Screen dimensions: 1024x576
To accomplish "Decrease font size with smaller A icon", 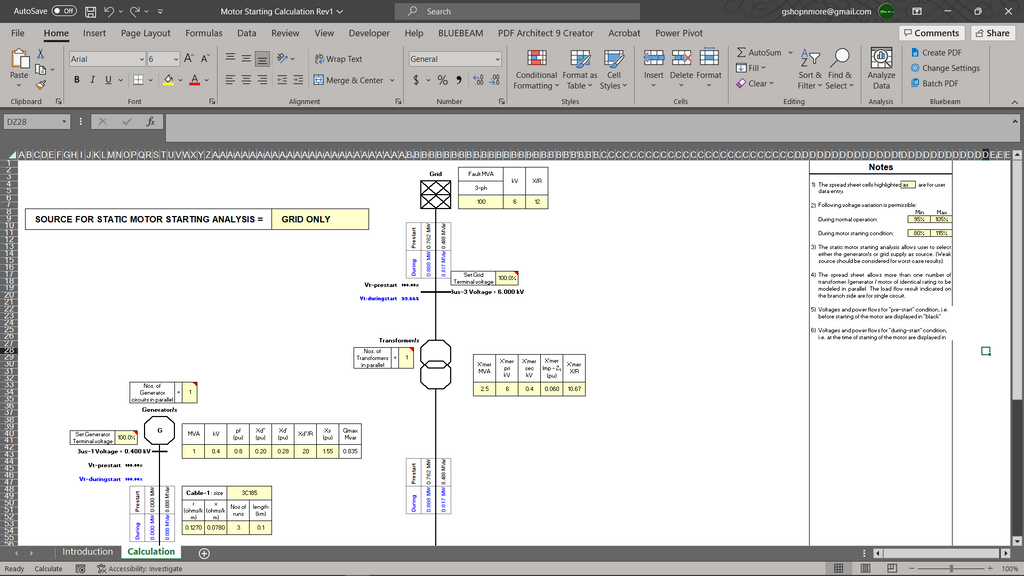I will 204,59.
